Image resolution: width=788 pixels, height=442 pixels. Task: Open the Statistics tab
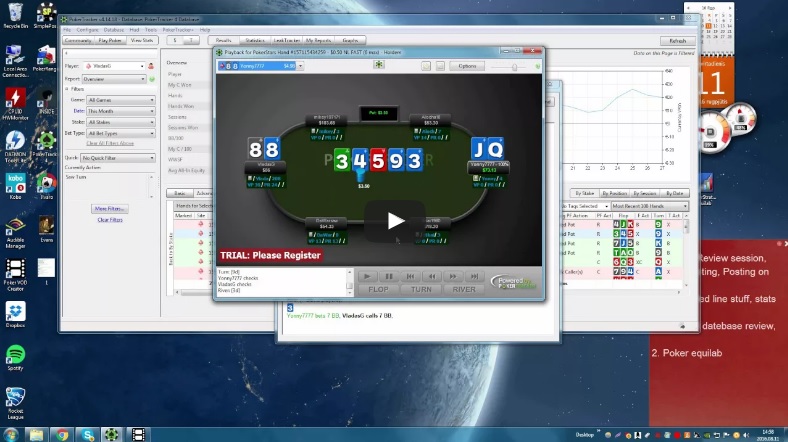(x=255, y=40)
